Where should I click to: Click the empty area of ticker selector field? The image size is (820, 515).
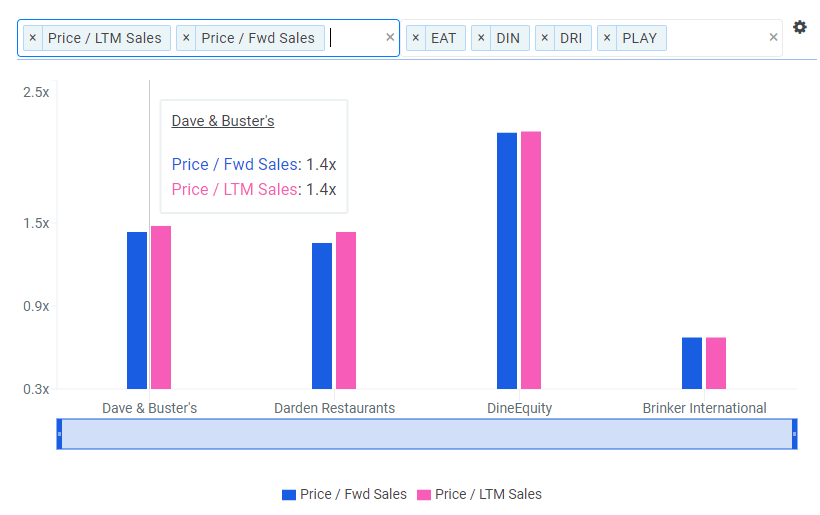click(x=716, y=38)
